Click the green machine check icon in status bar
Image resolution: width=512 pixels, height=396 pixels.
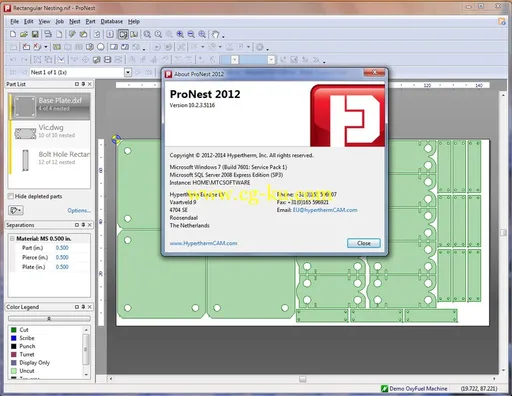[x=384, y=388]
